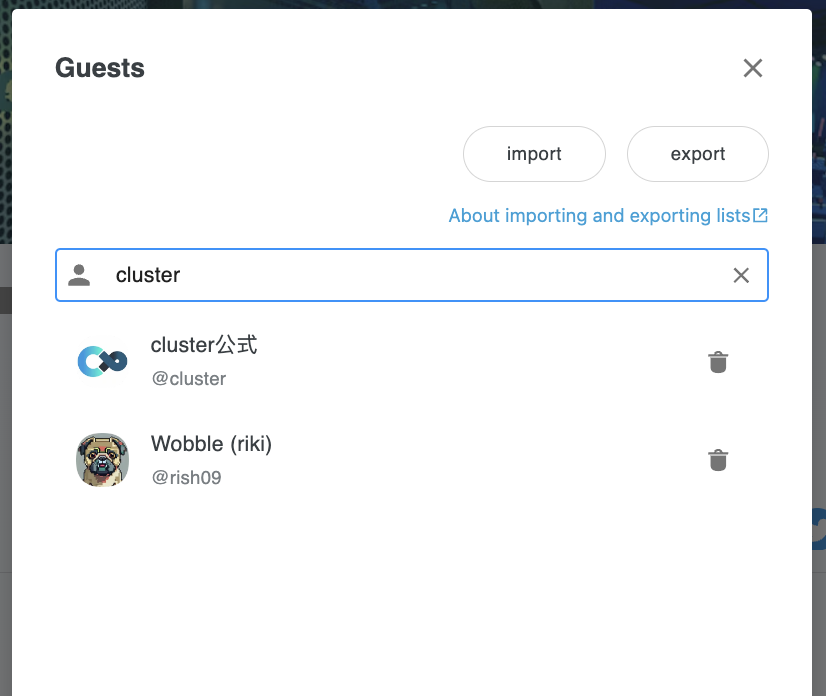The height and width of the screenshot is (696, 826).
Task: Click the import button
Action: click(x=534, y=154)
